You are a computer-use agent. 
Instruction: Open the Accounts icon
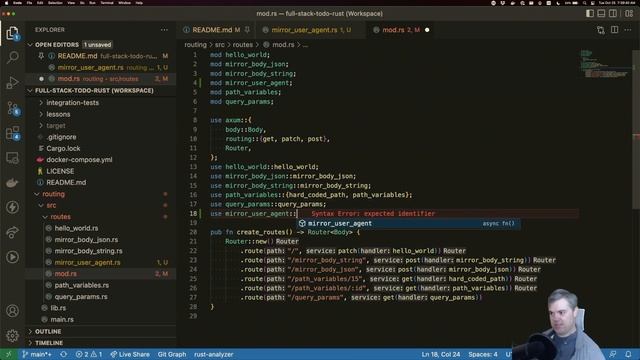[x=13, y=311]
